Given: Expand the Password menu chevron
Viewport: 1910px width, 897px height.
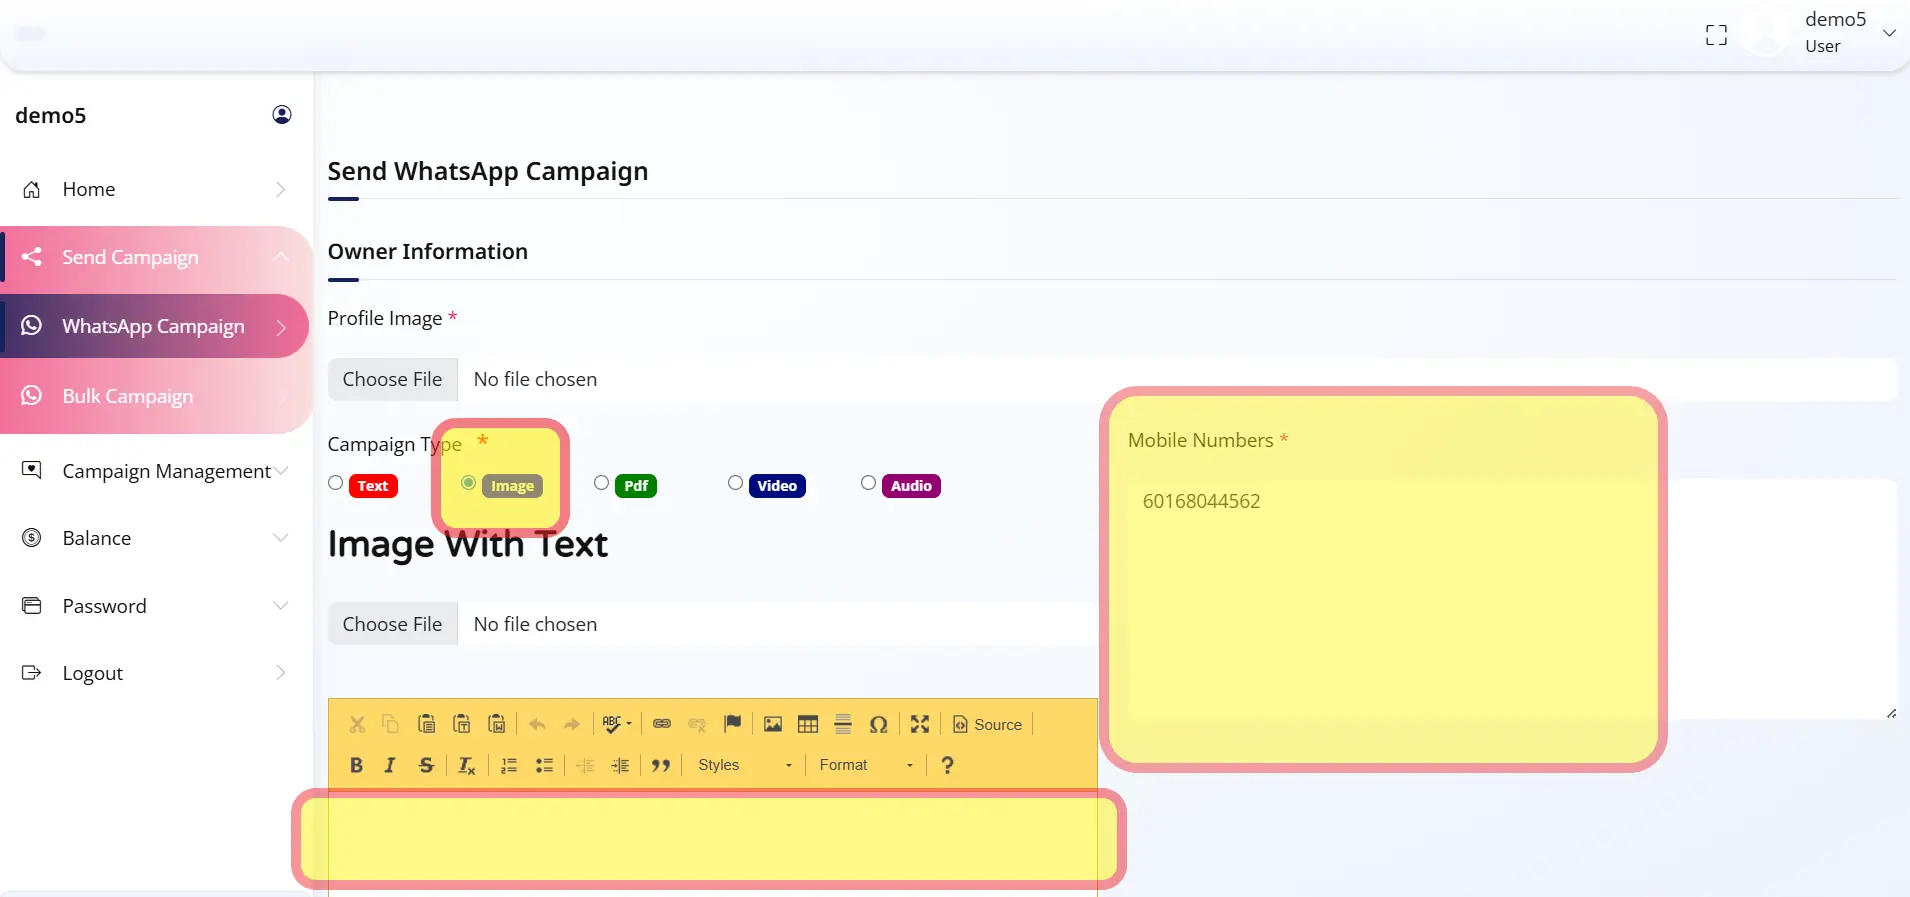Looking at the screenshot, I should [281, 606].
